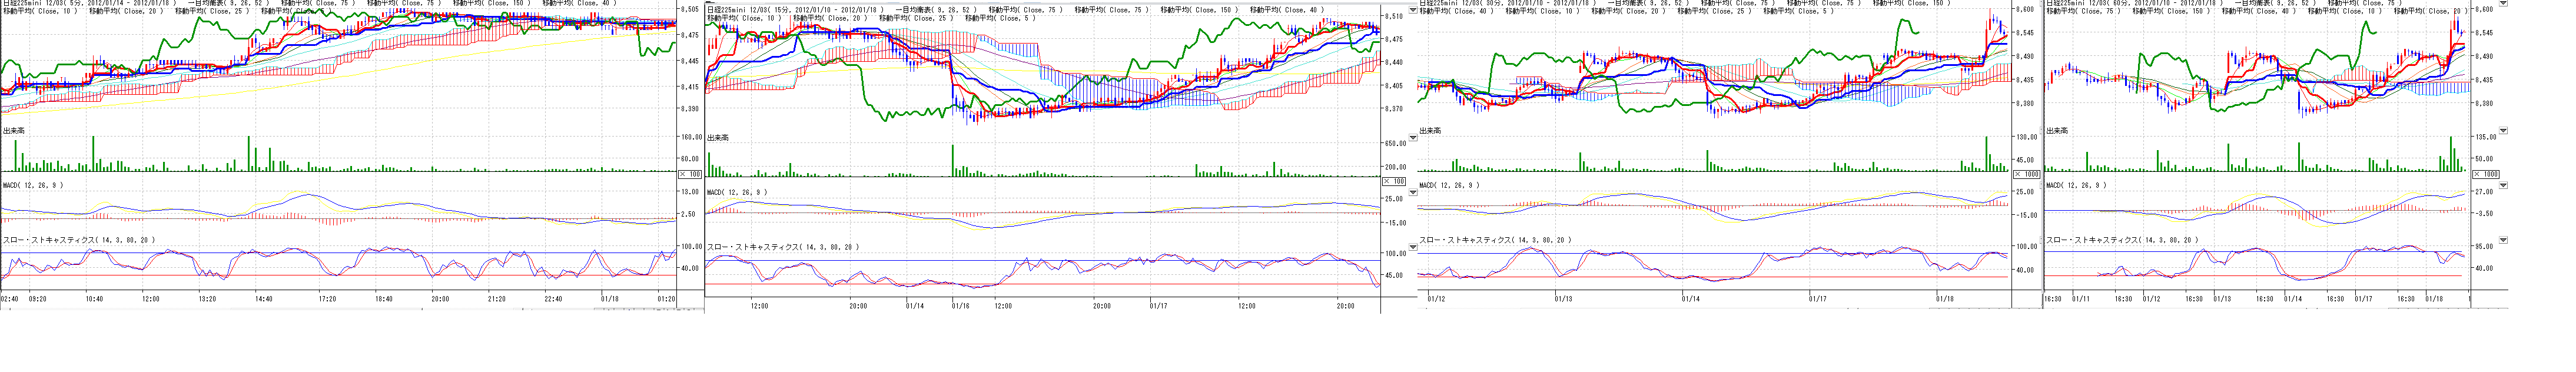Viewport: 2576px width, 372px height.
Task: Click the 01/16 date marker on 15分 time axis
Action: click(x=961, y=306)
